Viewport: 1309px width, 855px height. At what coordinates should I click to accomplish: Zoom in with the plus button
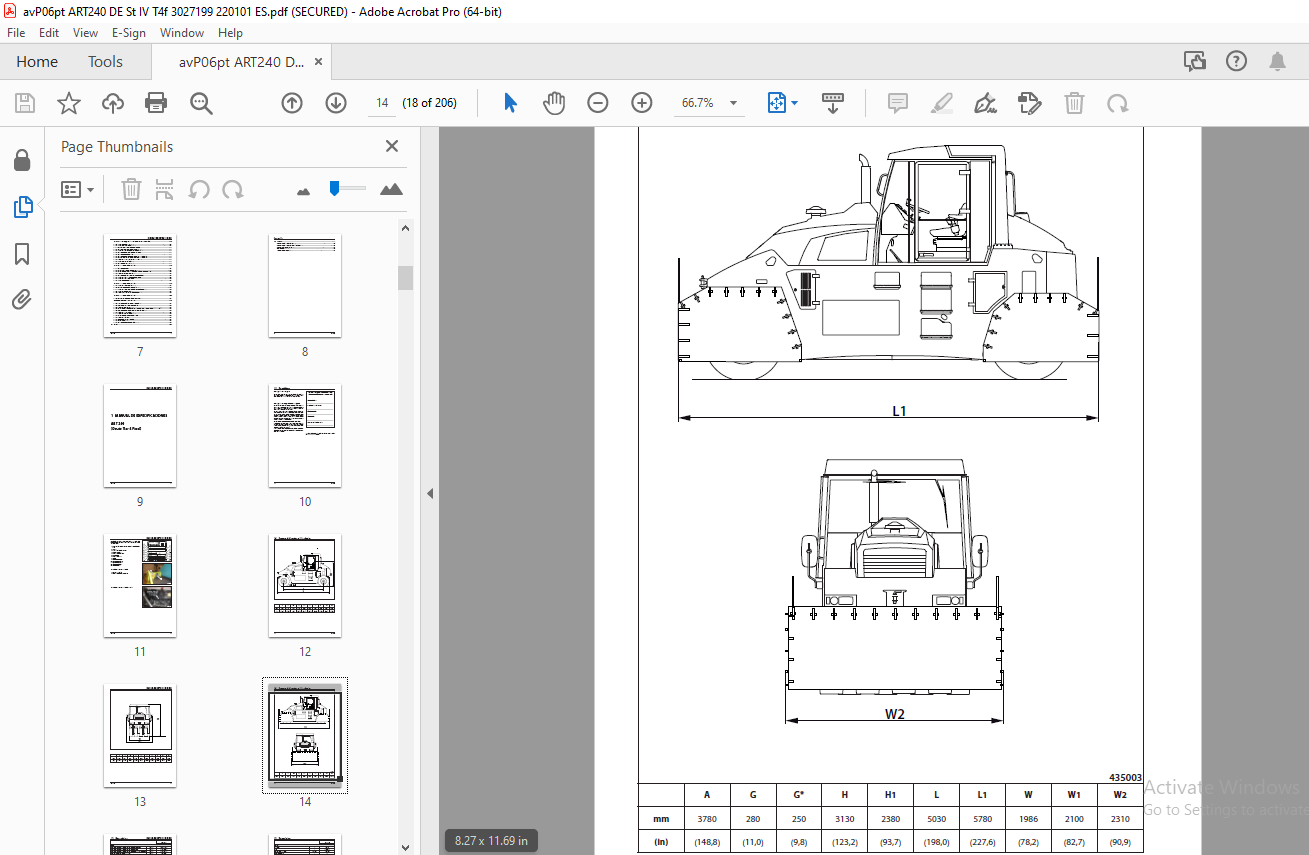coord(642,103)
